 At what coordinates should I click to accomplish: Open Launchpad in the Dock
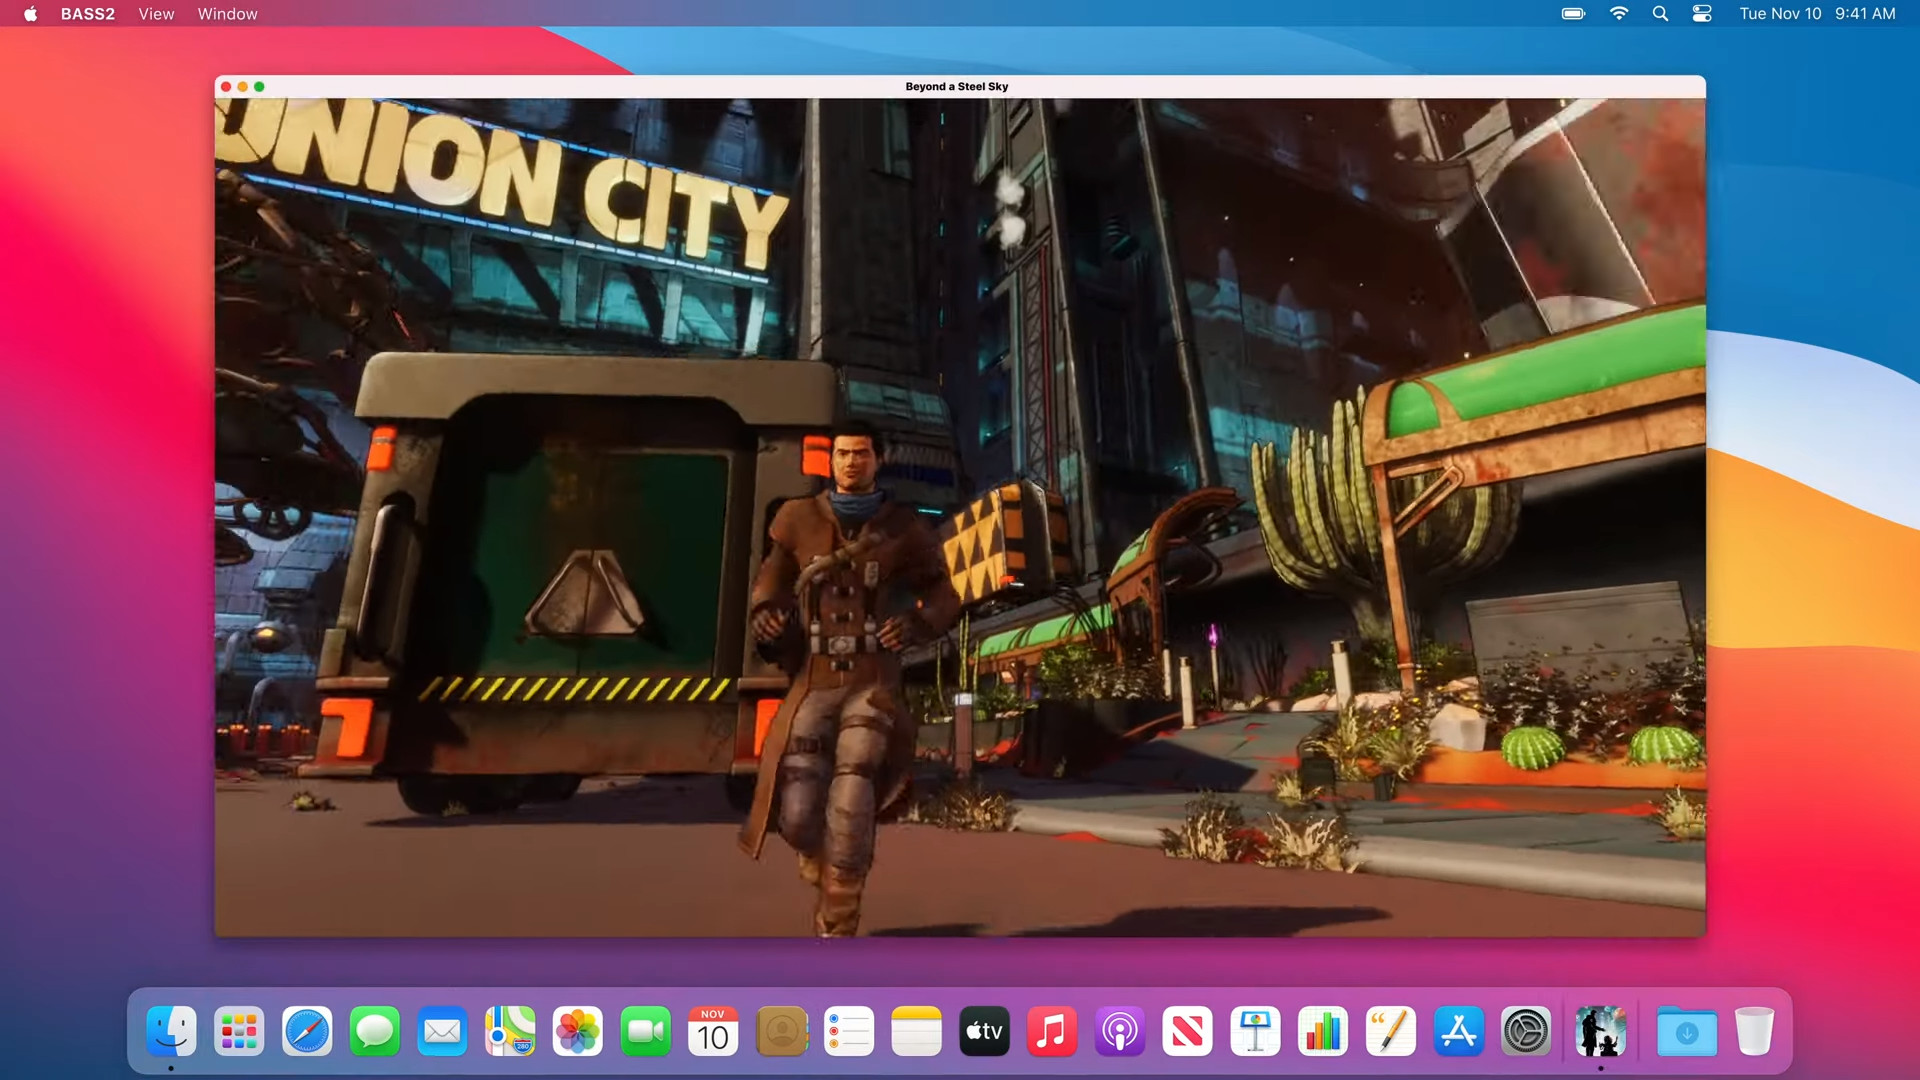(x=239, y=1031)
